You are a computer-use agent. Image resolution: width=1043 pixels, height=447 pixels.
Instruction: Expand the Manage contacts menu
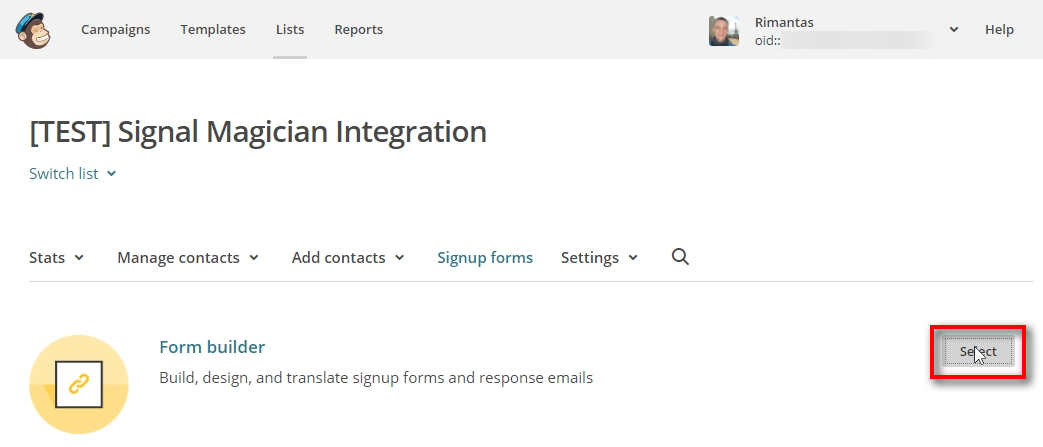[x=188, y=257]
